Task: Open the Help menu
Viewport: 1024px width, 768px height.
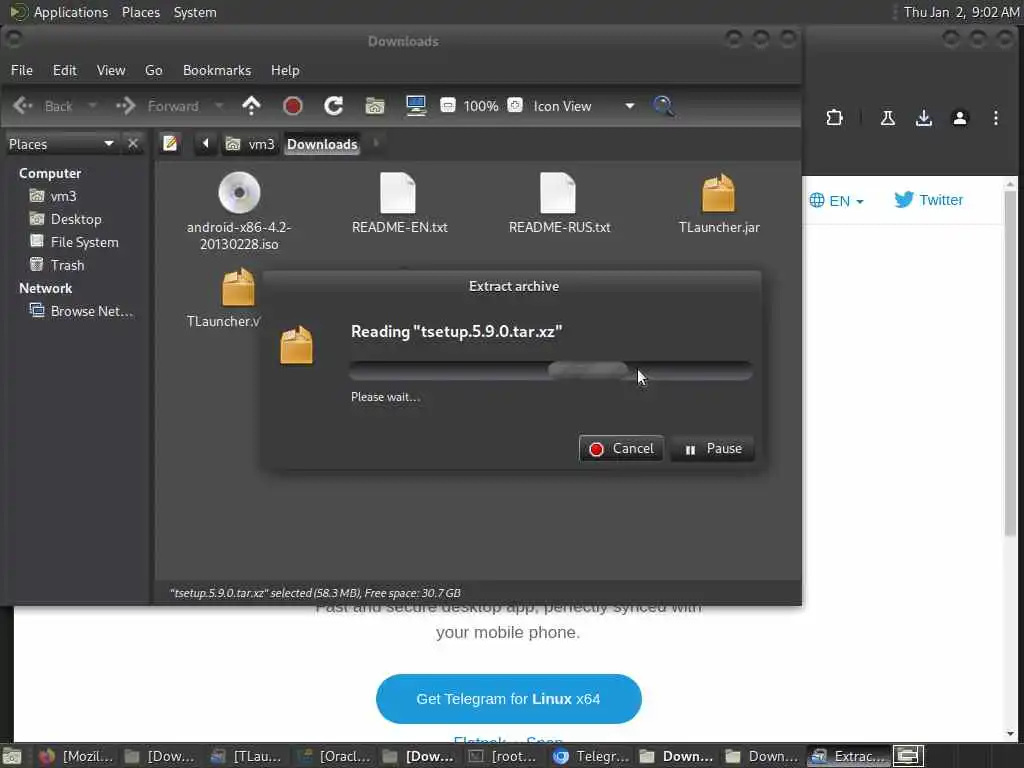Action: click(x=285, y=71)
